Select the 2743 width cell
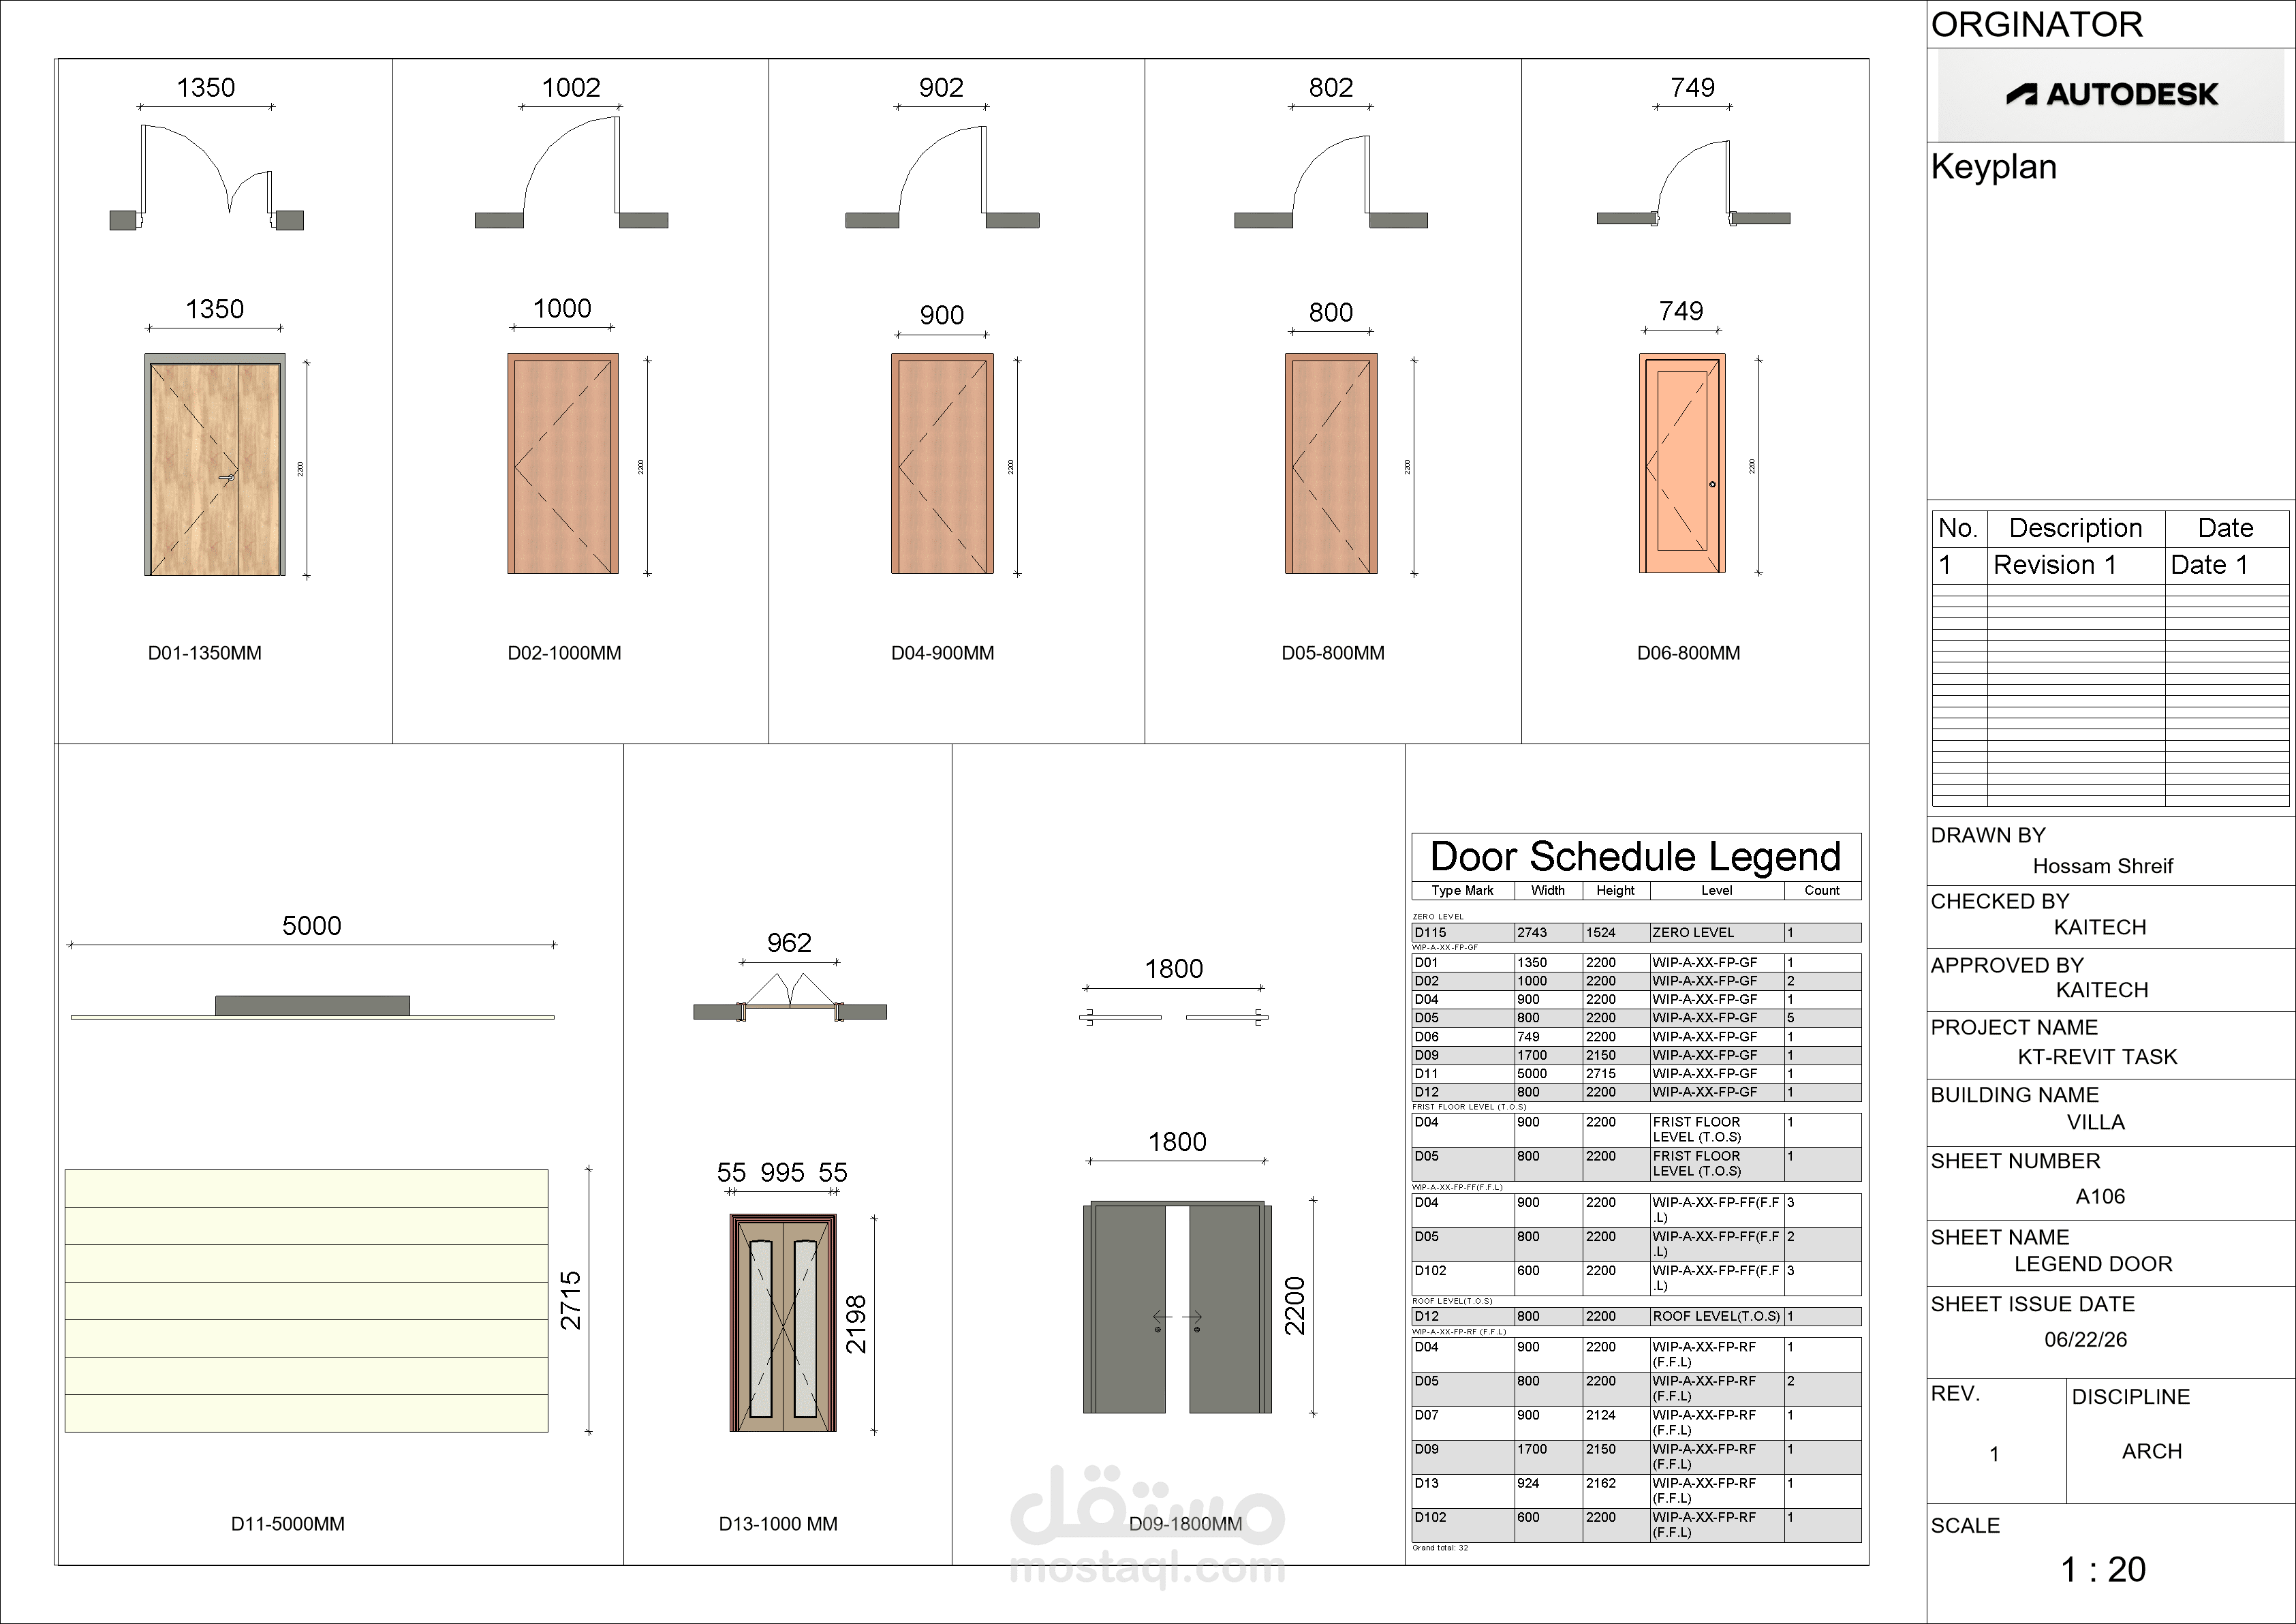Image resolution: width=2296 pixels, height=1624 pixels. 1548,932
